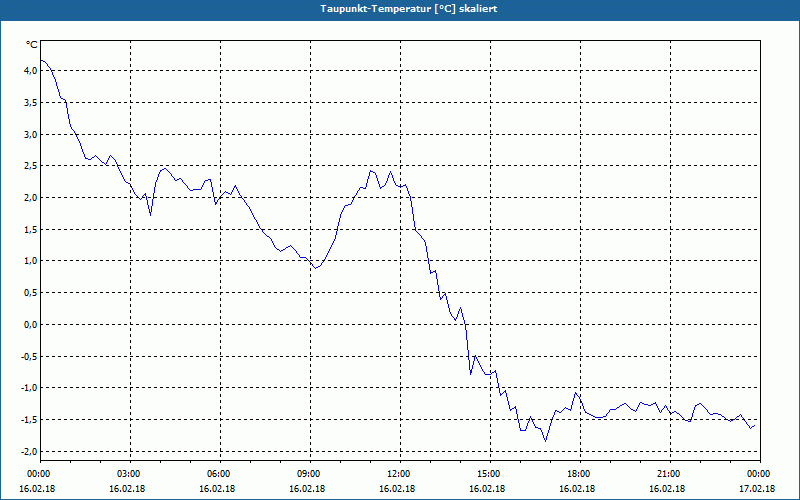Screen dimensions: 800x500
Task: Select the "1,0" y-axis label
Action: click(30, 261)
